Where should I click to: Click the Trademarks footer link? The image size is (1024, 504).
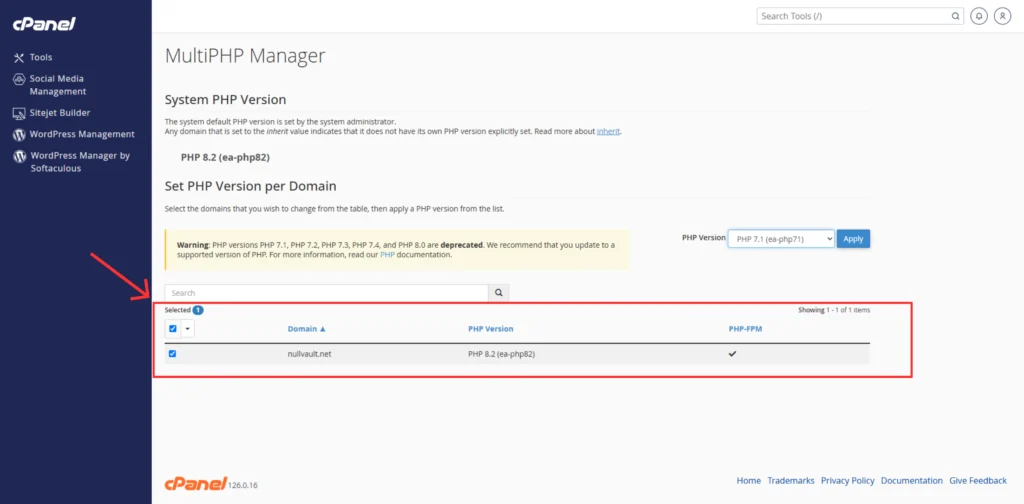(791, 480)
